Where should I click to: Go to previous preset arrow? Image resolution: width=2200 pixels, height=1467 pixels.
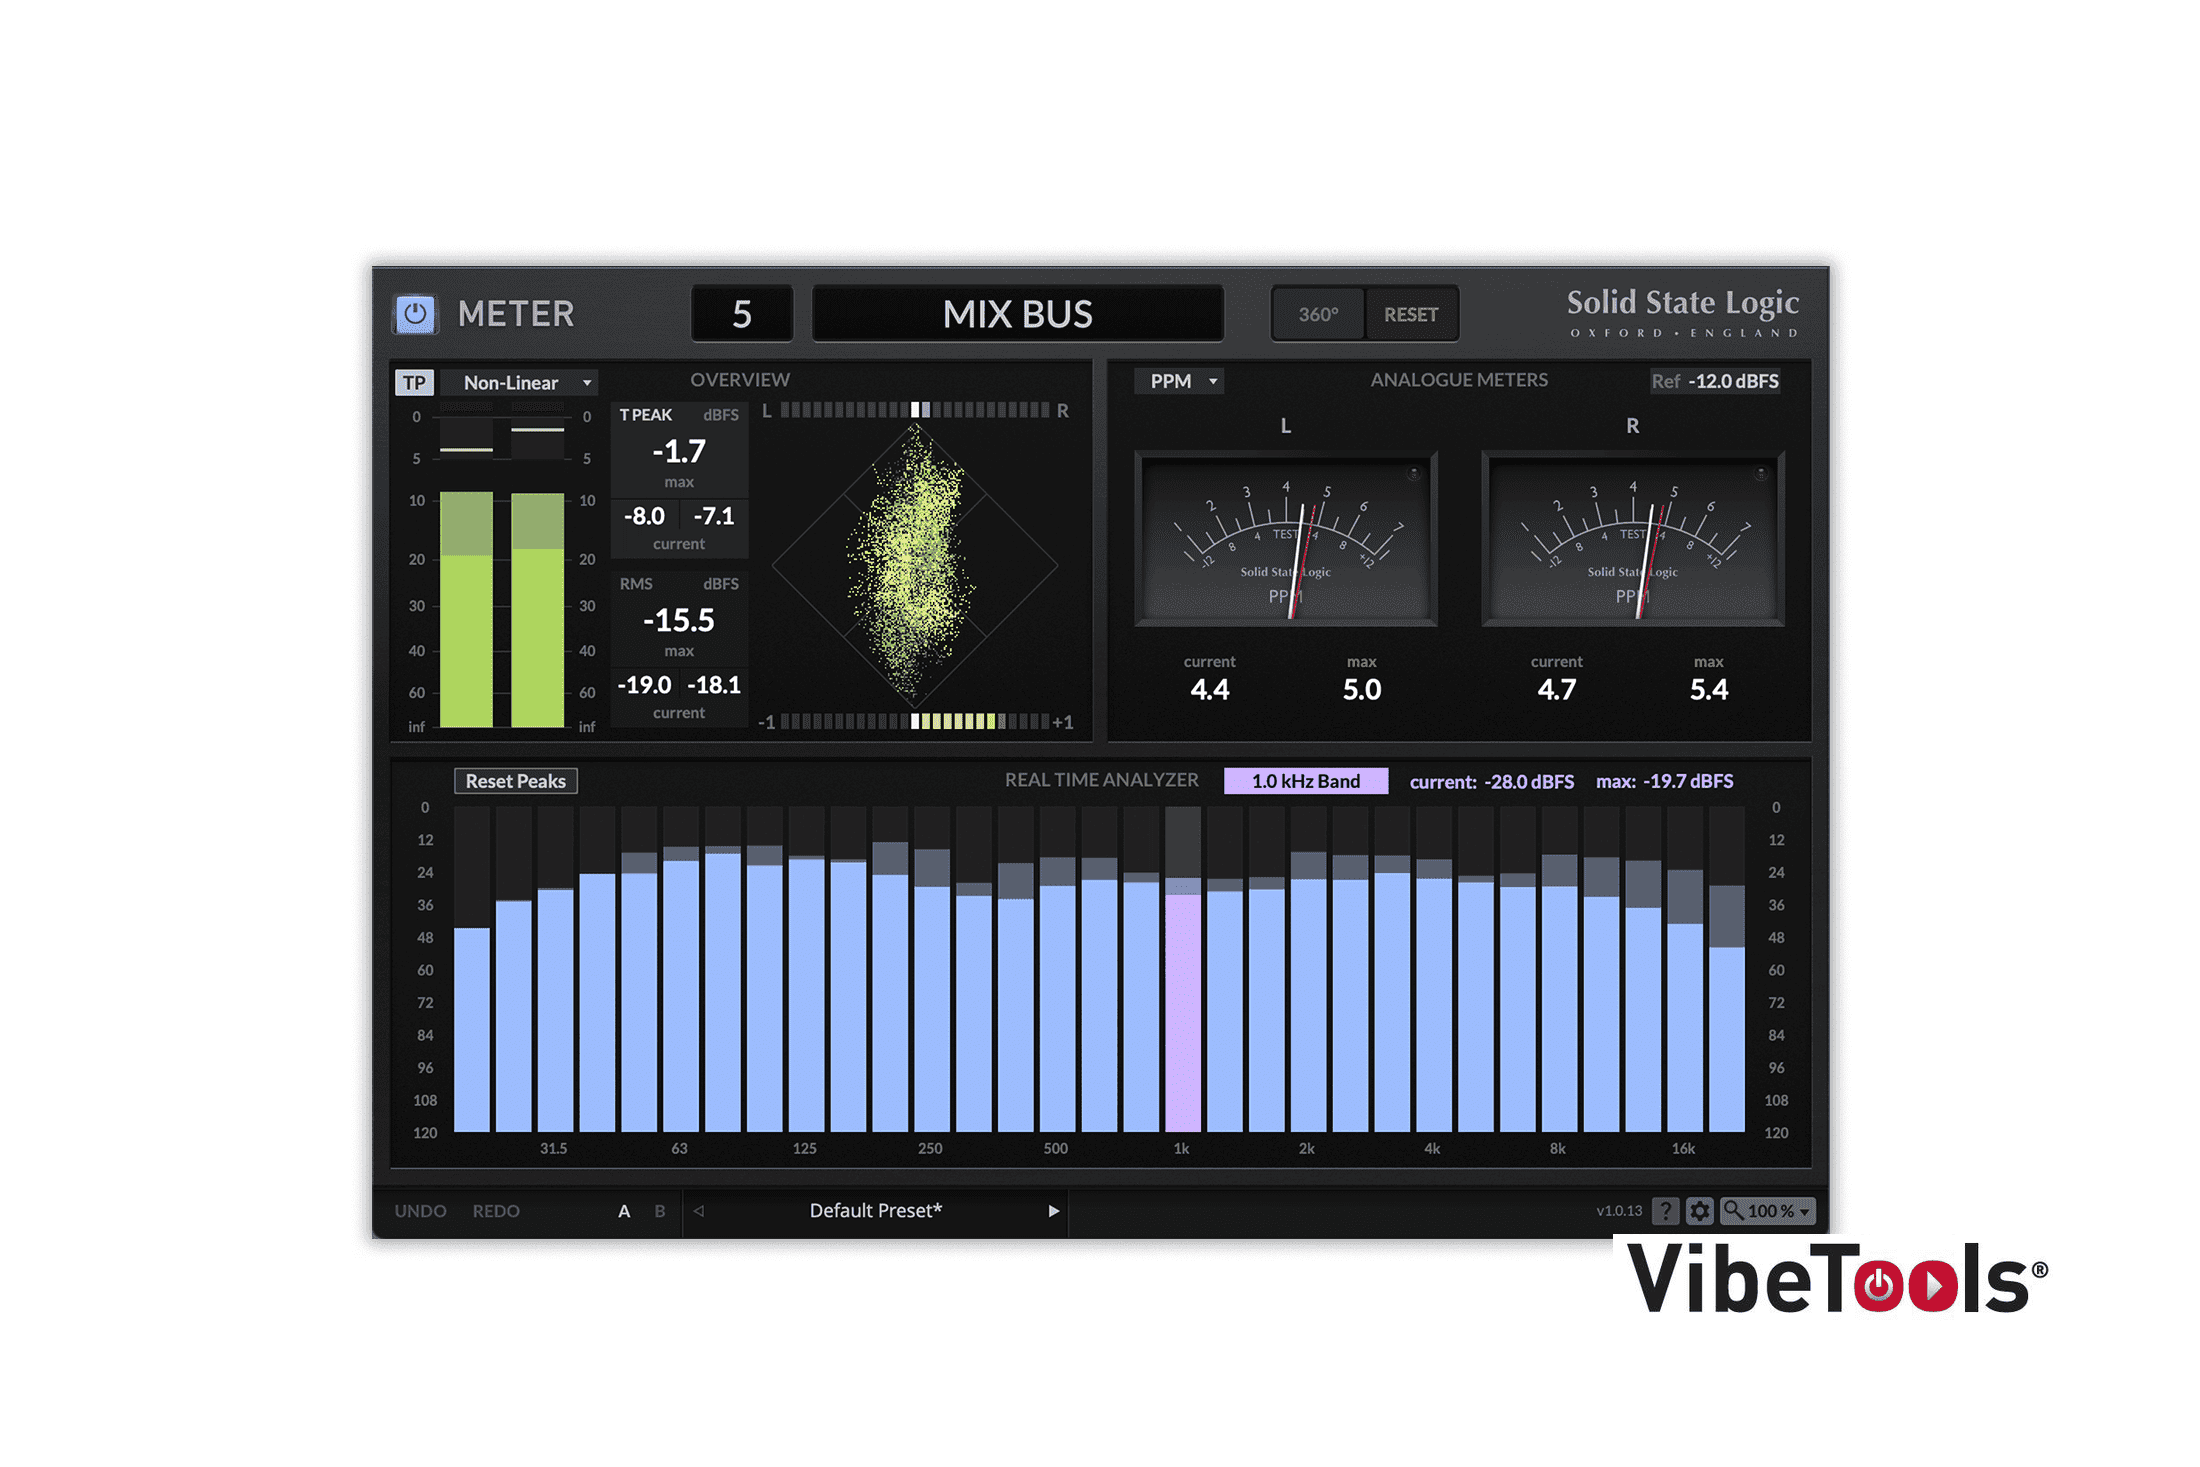(x=699, y=1211)
